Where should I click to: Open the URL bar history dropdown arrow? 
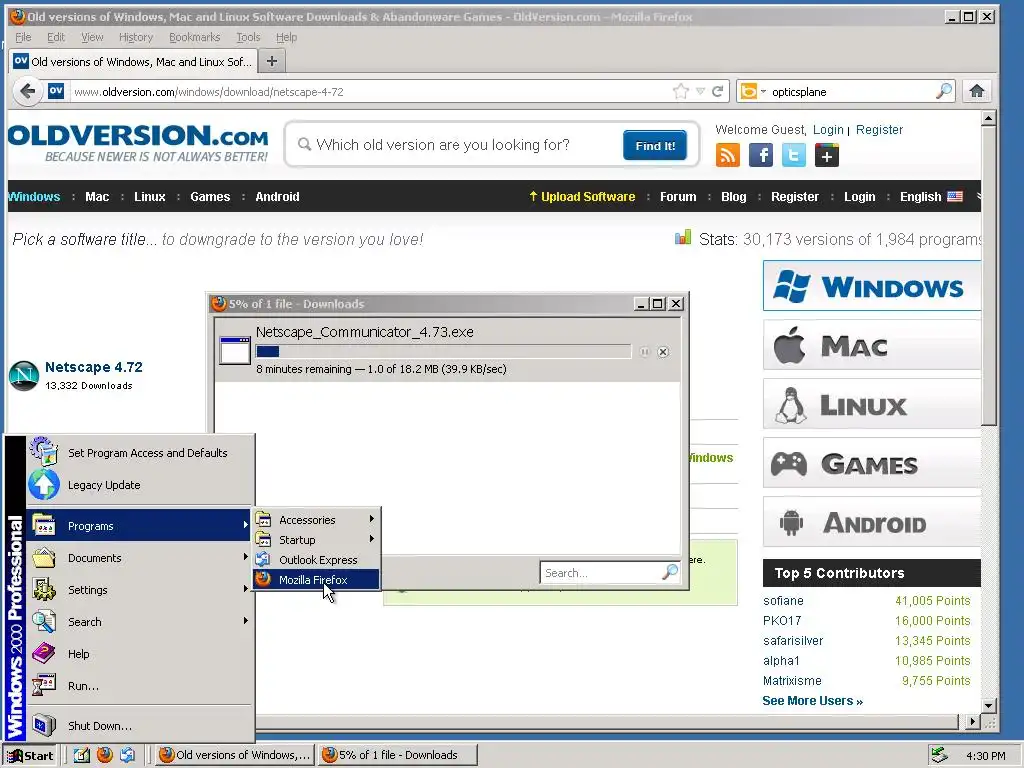pos(700,91)
